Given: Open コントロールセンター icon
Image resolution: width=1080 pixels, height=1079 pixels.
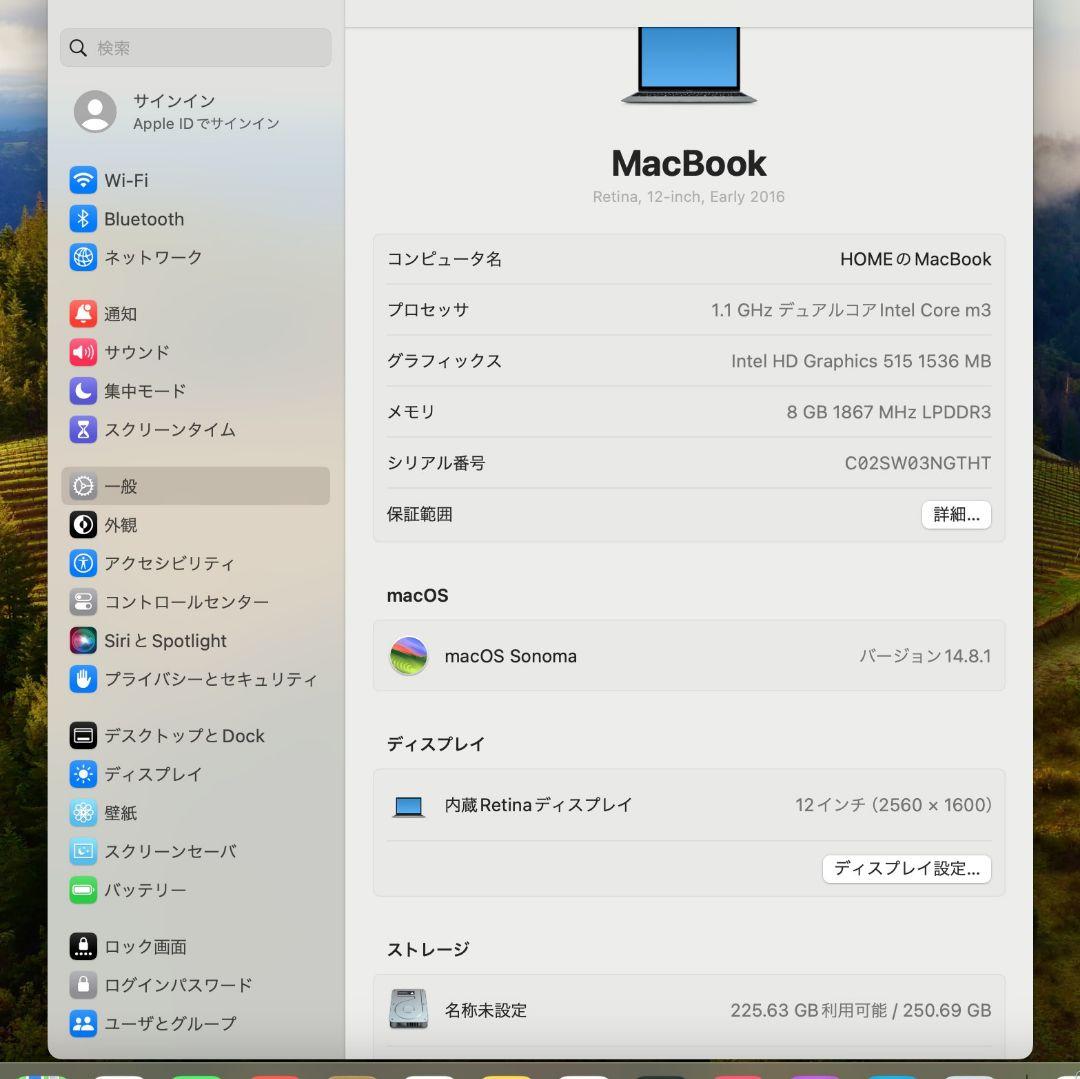Looking at the screenshot, I should pyautogui.click(x=83, y=602).
